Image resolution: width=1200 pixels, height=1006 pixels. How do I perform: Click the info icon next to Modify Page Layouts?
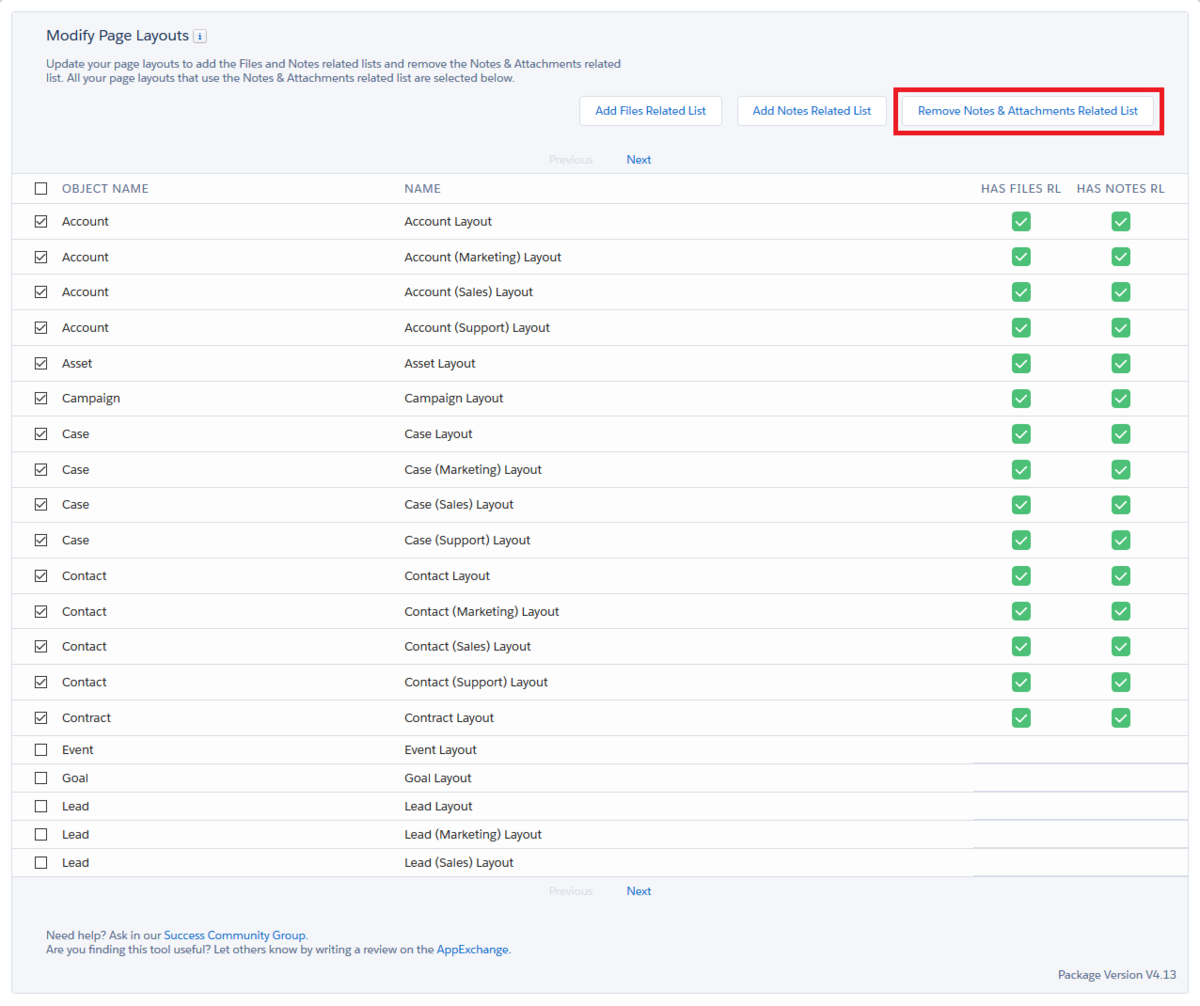[200, 37]
